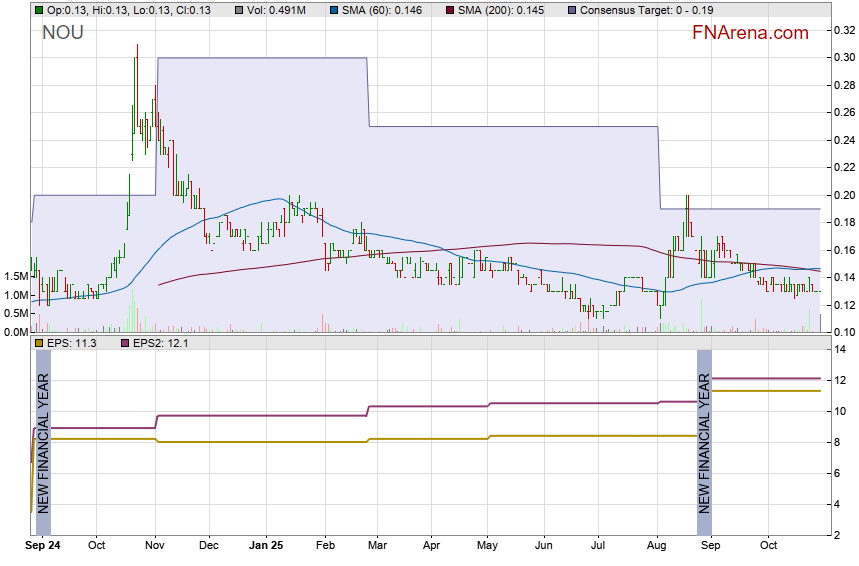Click the blue SMA (60) legend swatch
The image size is (859, 566).
[332, 10]
